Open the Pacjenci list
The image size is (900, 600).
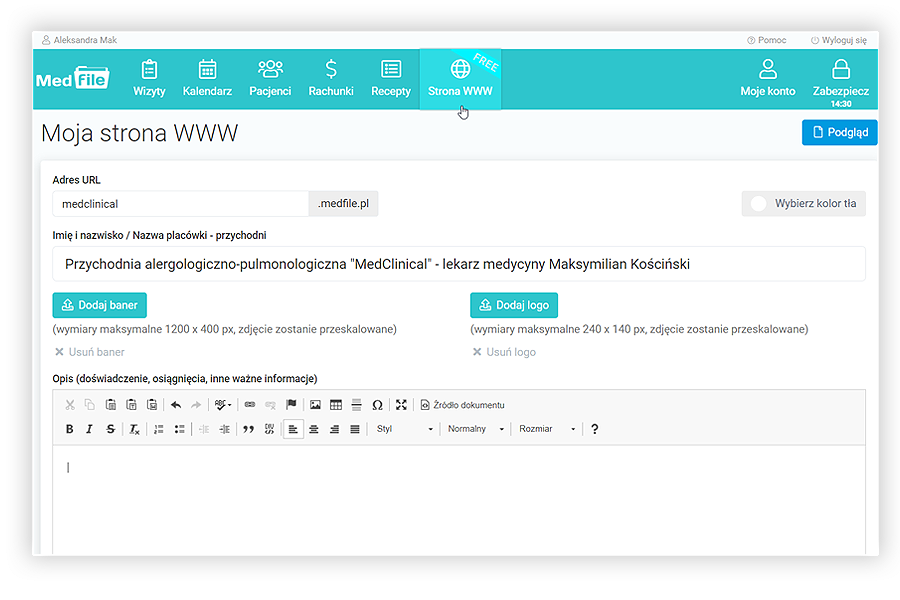270,78
